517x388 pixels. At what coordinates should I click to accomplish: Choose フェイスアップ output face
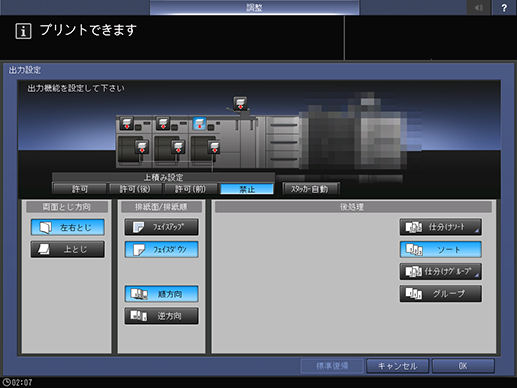(x=162, y=227)
